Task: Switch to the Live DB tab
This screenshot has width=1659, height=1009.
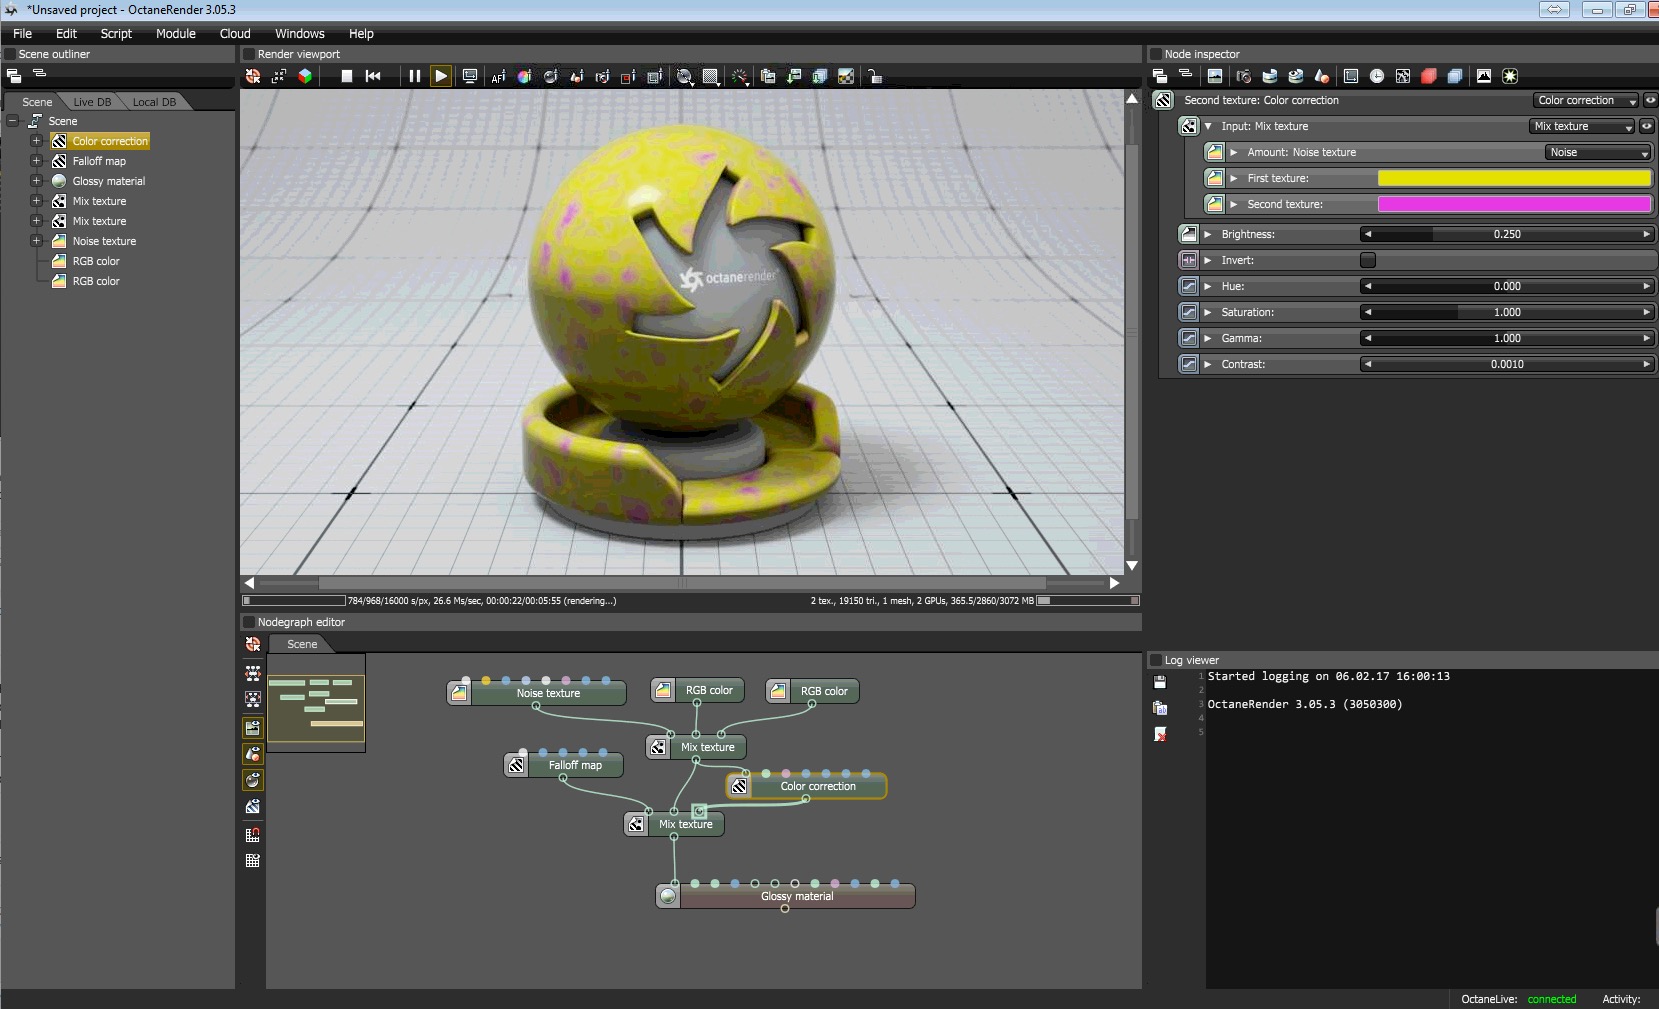Action: [92, 102]
